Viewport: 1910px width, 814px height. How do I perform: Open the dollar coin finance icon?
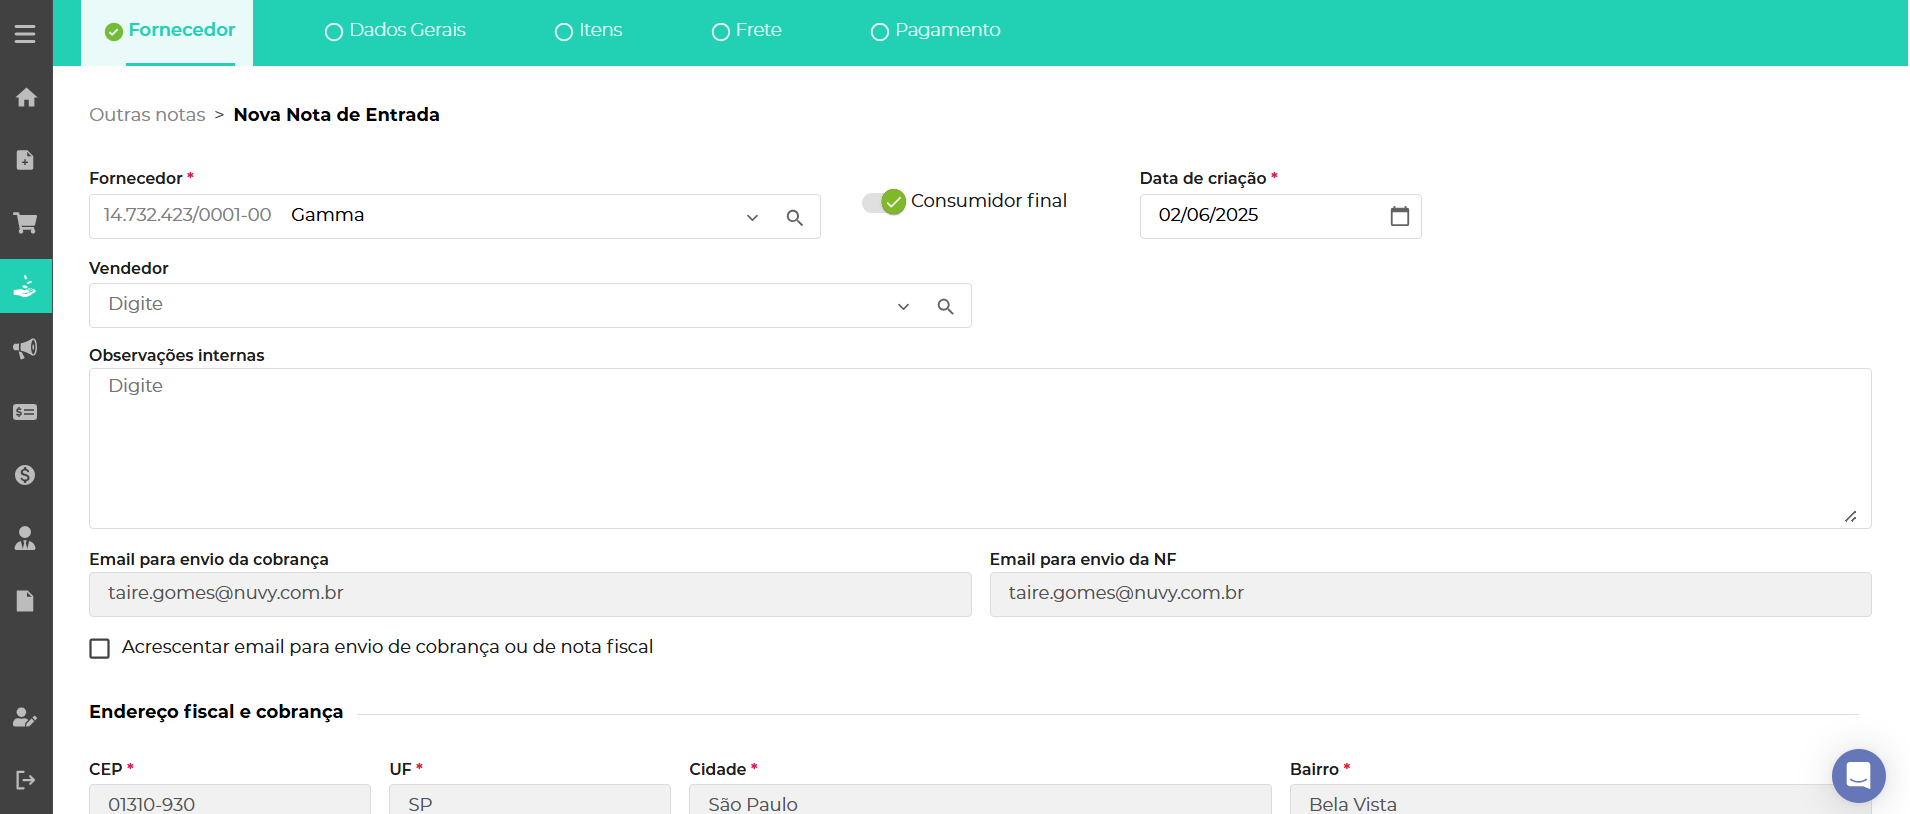pyautogui.click(x=26, y=475)
